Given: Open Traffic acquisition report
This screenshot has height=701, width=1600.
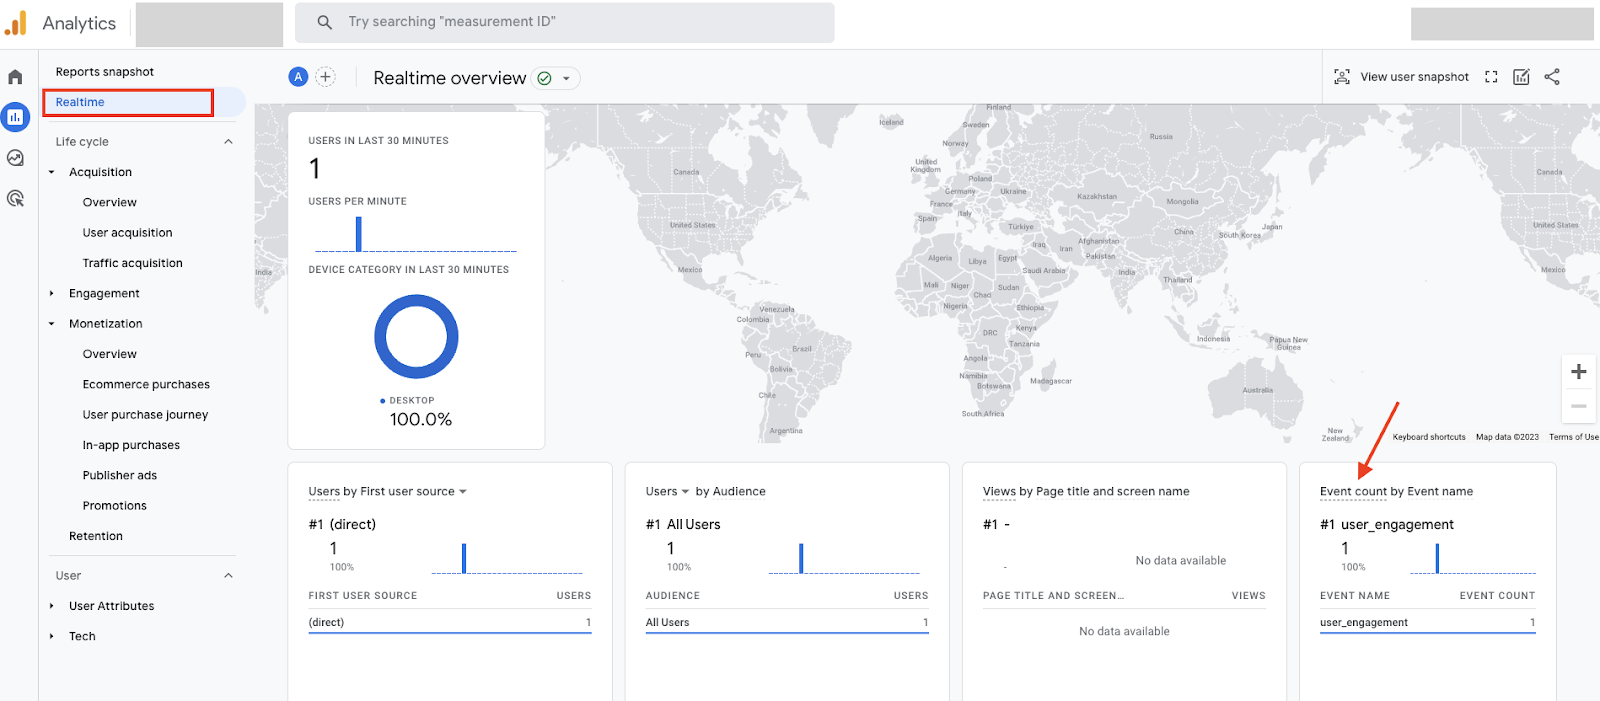Looking at the screenshot, I should tap(133, 263).
